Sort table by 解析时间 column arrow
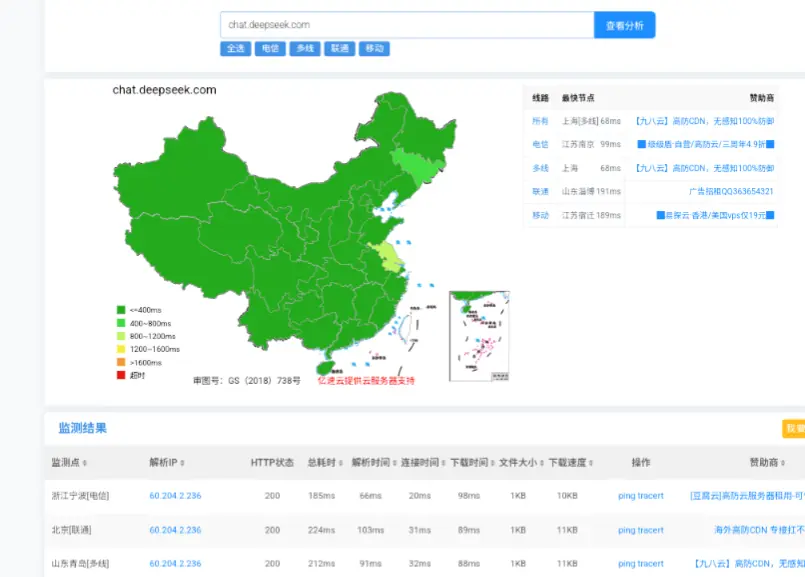This screenshot has width=805, height=577. pyautogui.click(x=394, y=463)
